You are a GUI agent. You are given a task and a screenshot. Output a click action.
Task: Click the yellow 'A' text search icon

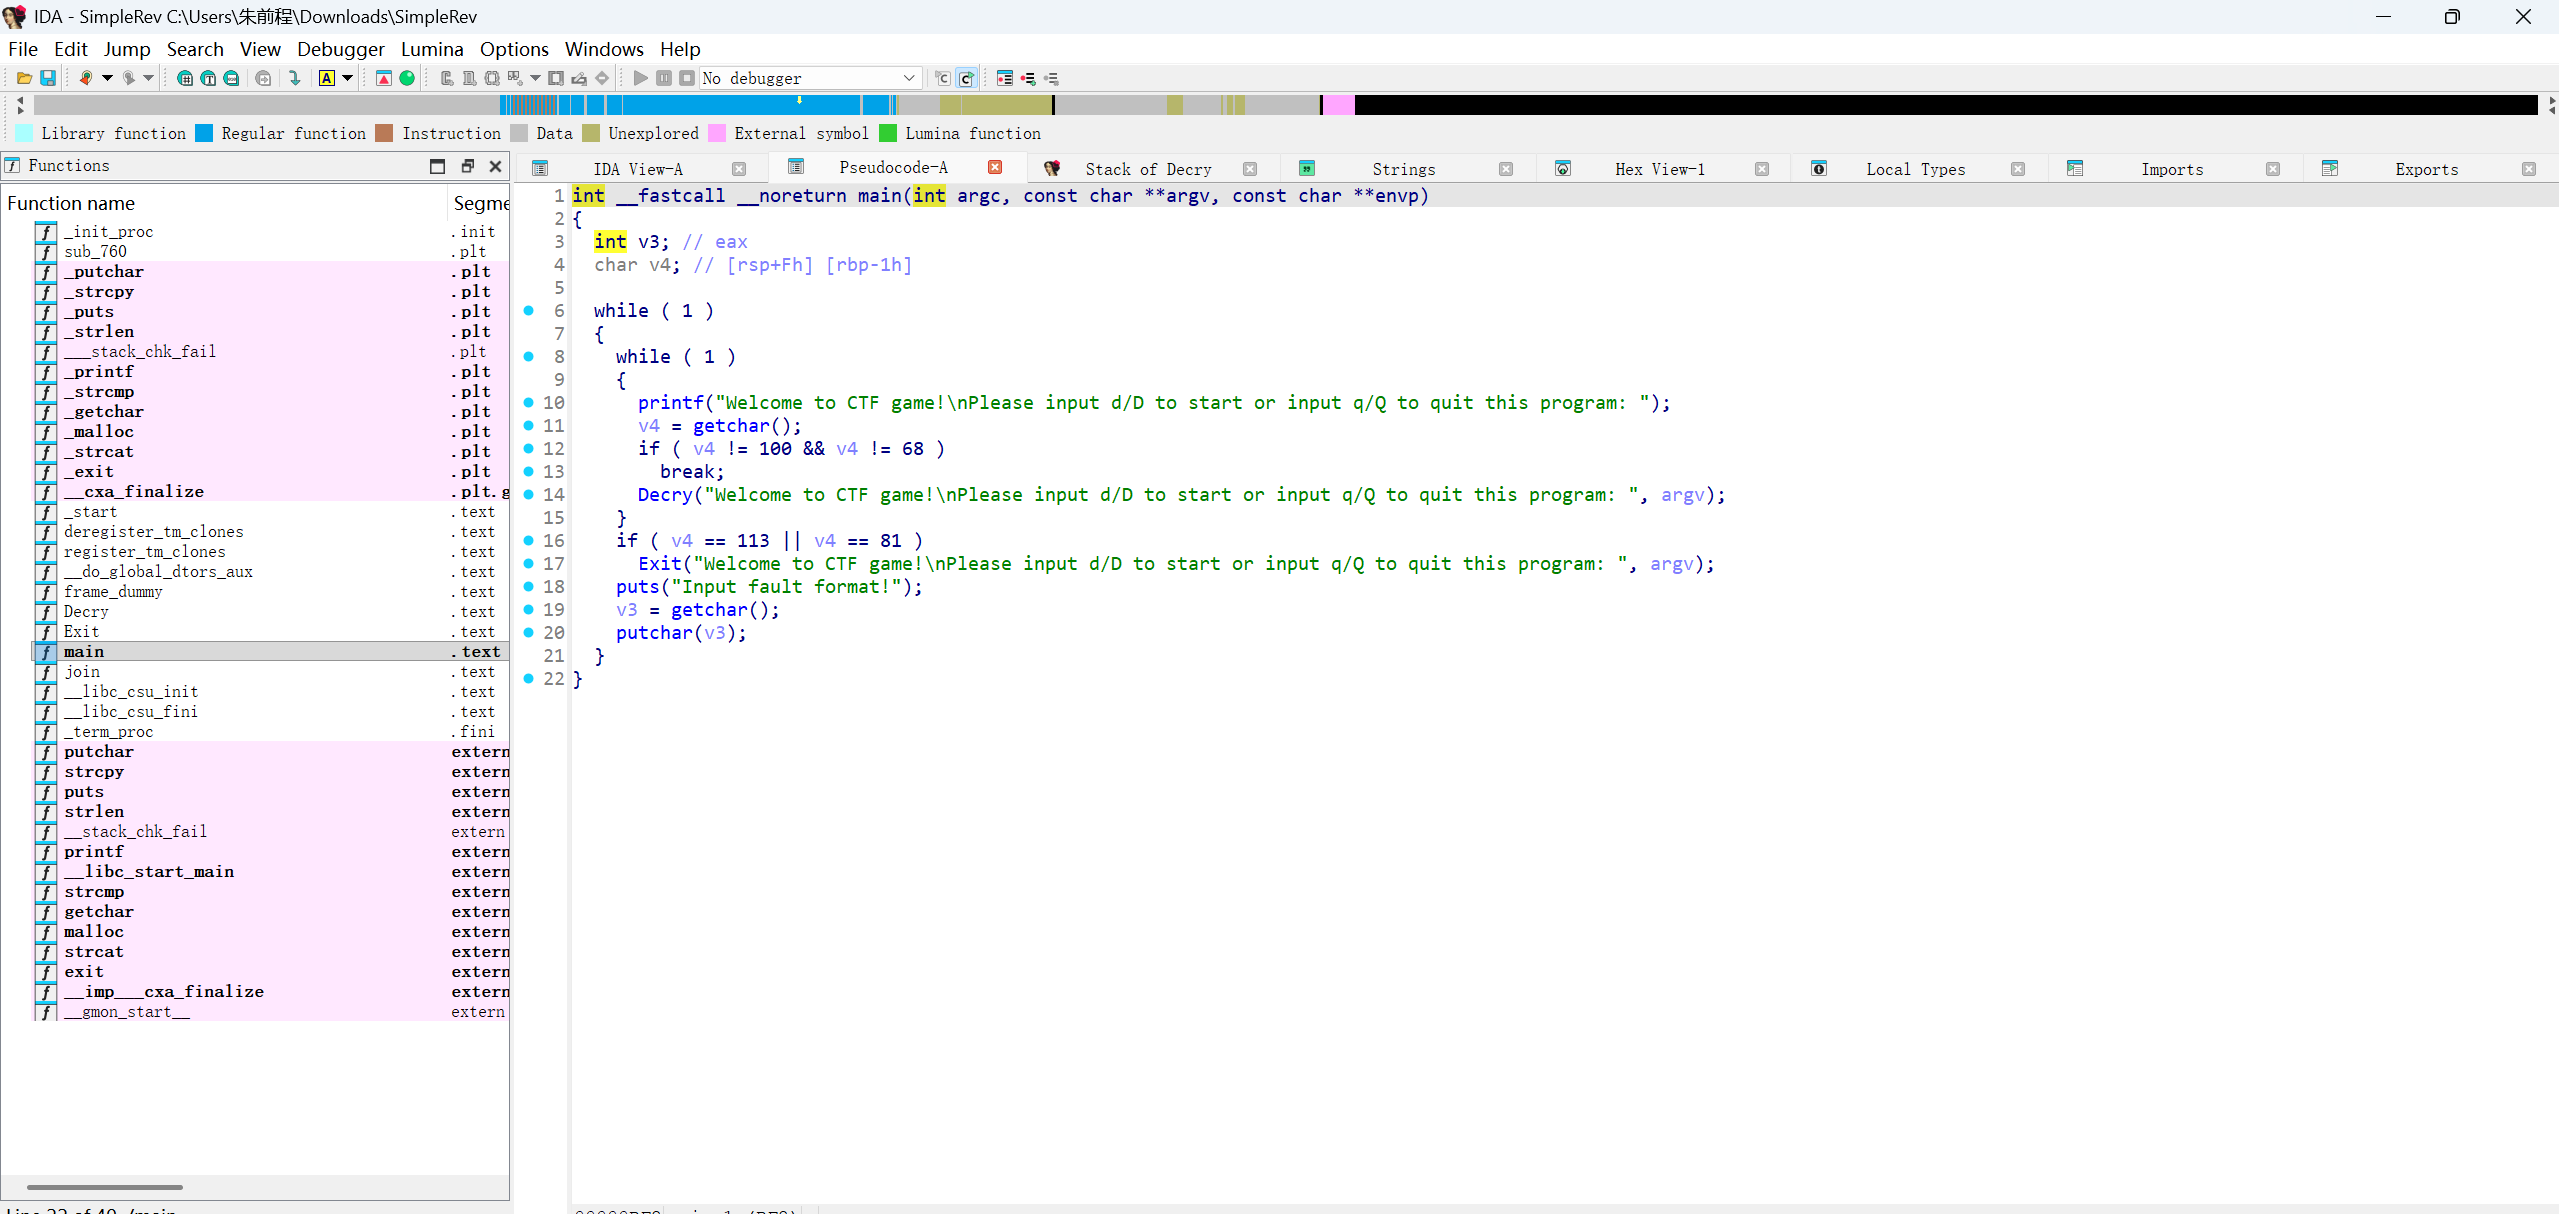pos(327,78)
